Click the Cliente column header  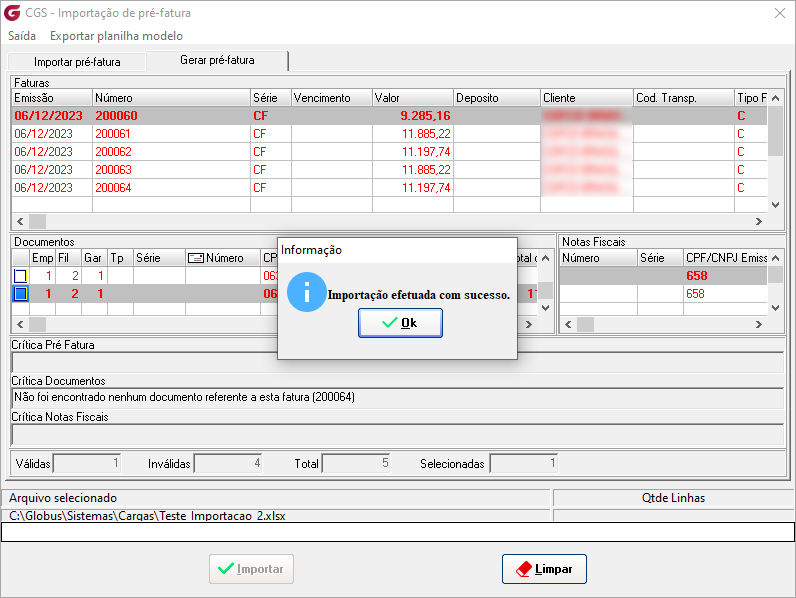click(587, 97)
